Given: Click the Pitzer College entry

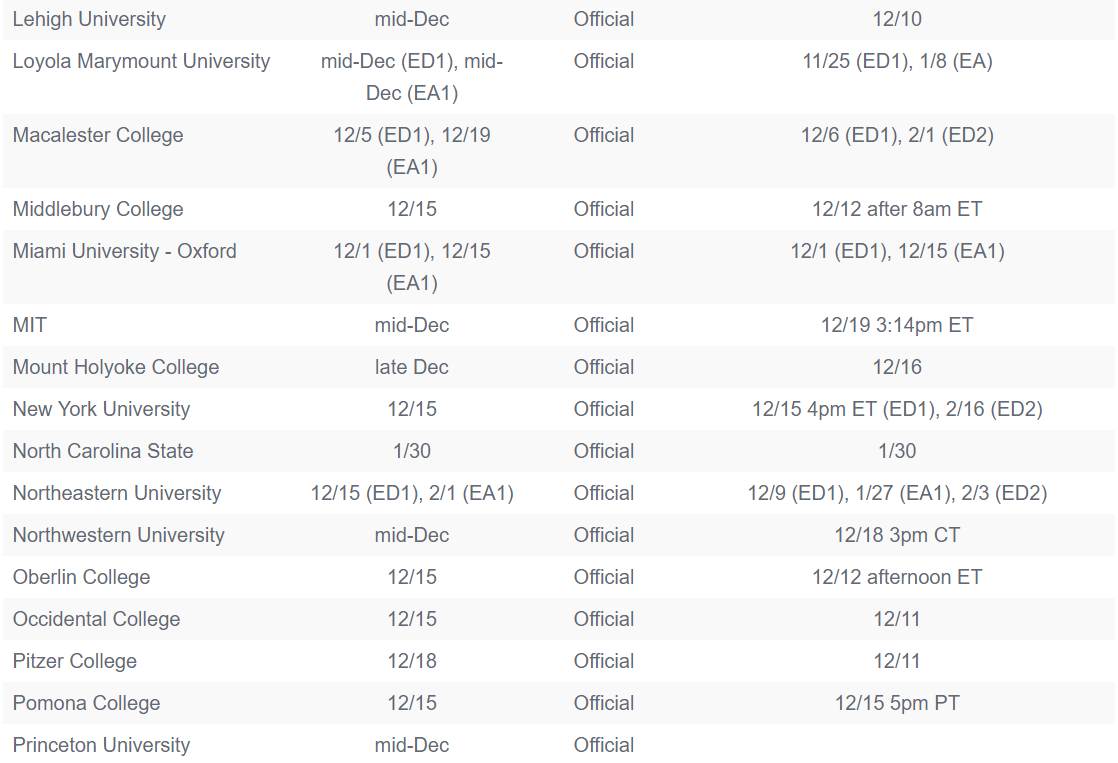Looking at the screenshot, I should (x=75, y=661).
